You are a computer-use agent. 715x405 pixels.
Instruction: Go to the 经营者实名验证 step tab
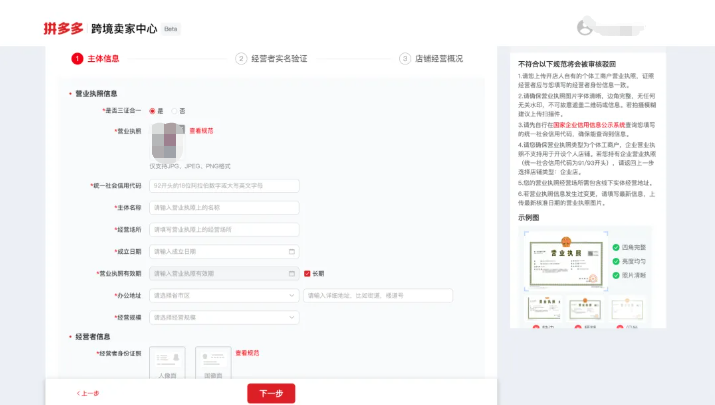[x=279, y=59]
